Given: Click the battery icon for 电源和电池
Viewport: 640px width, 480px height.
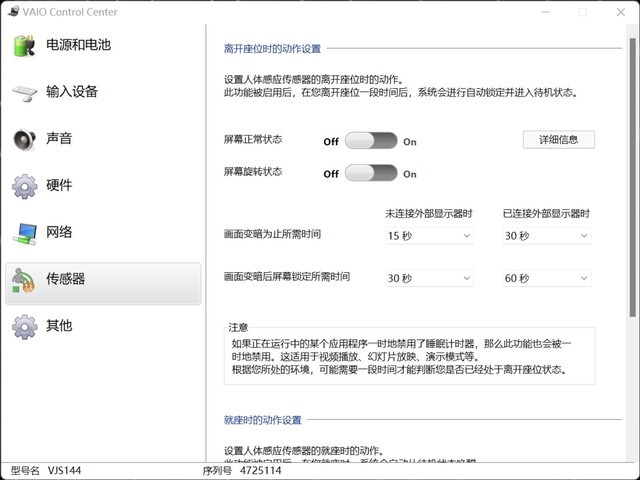Looking at the screenshot, I should click(x=24, y=45).
